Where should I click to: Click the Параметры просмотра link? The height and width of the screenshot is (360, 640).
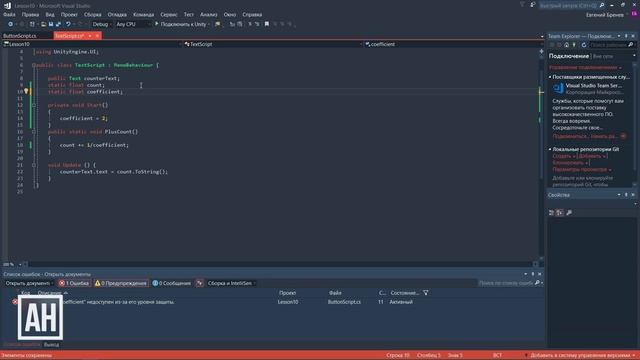tap(580, 169)
